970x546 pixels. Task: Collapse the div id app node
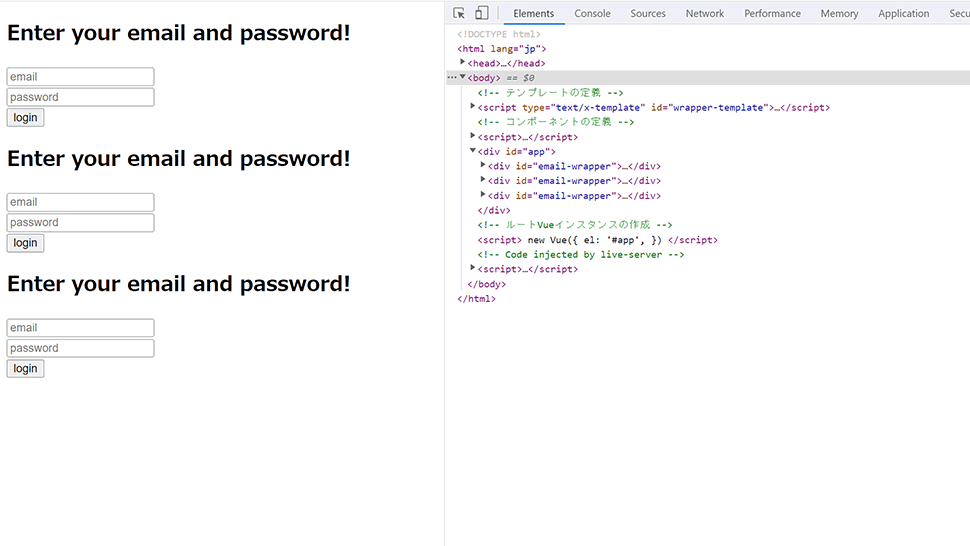pos(473,151)
